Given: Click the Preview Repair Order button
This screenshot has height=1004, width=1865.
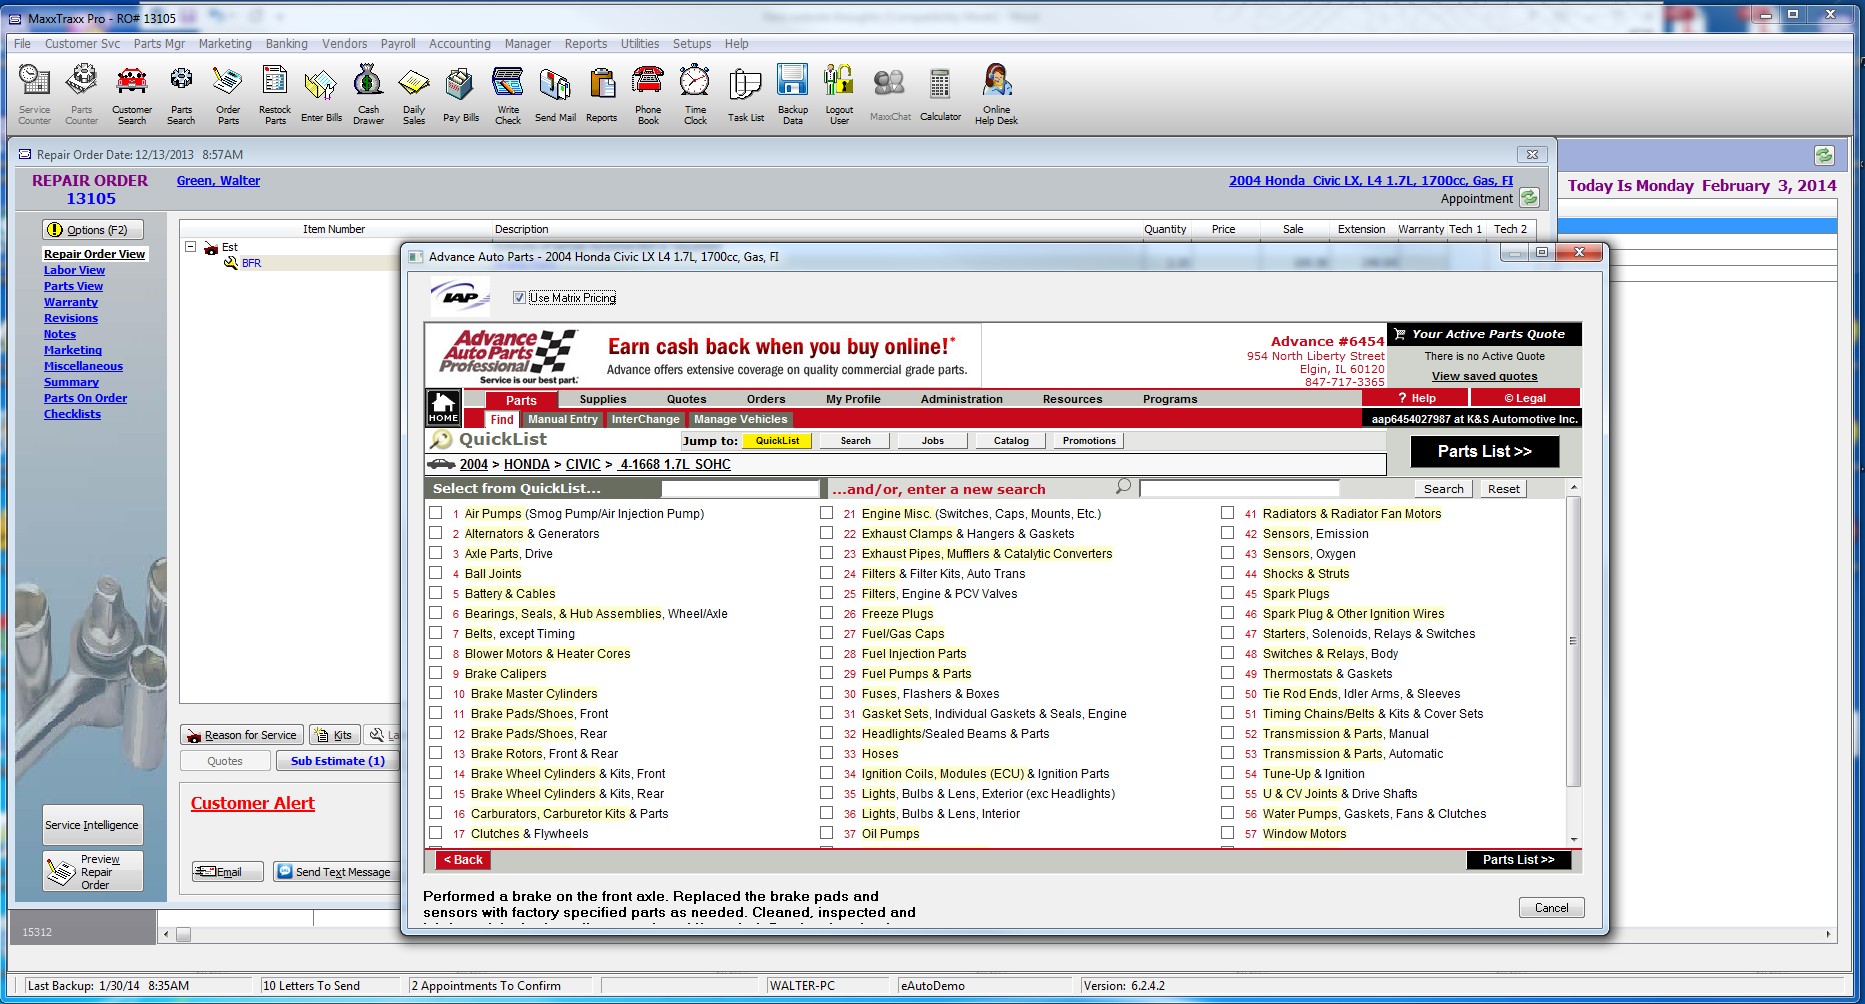Looking at the screenshot, I should pyautogui.click(x=92, y=871).
